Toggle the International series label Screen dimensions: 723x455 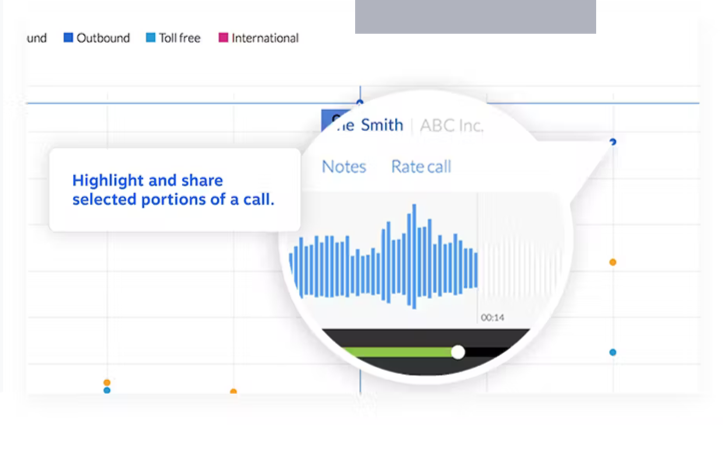(265, 38)
